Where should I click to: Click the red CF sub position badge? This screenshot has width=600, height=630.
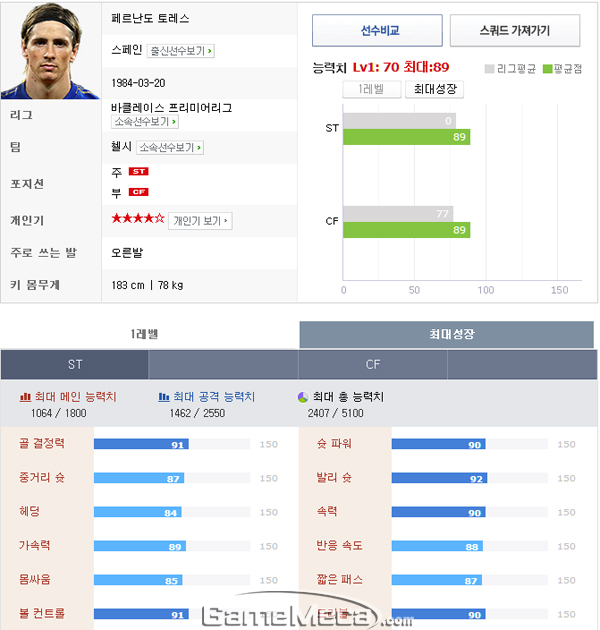click(139, 192)
